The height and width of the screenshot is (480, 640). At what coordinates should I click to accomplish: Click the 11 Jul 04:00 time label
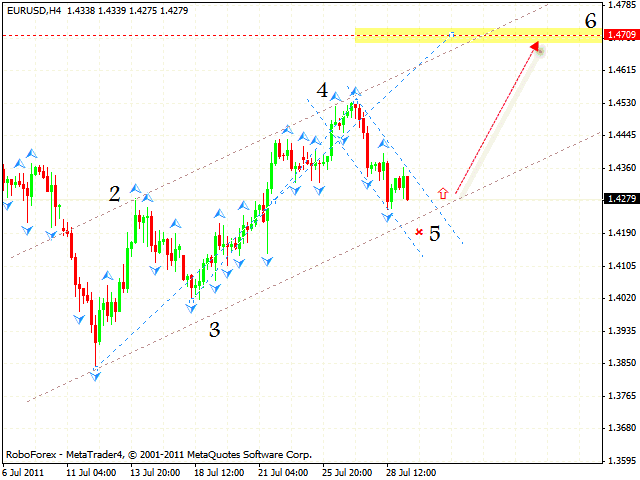[91, 473]
